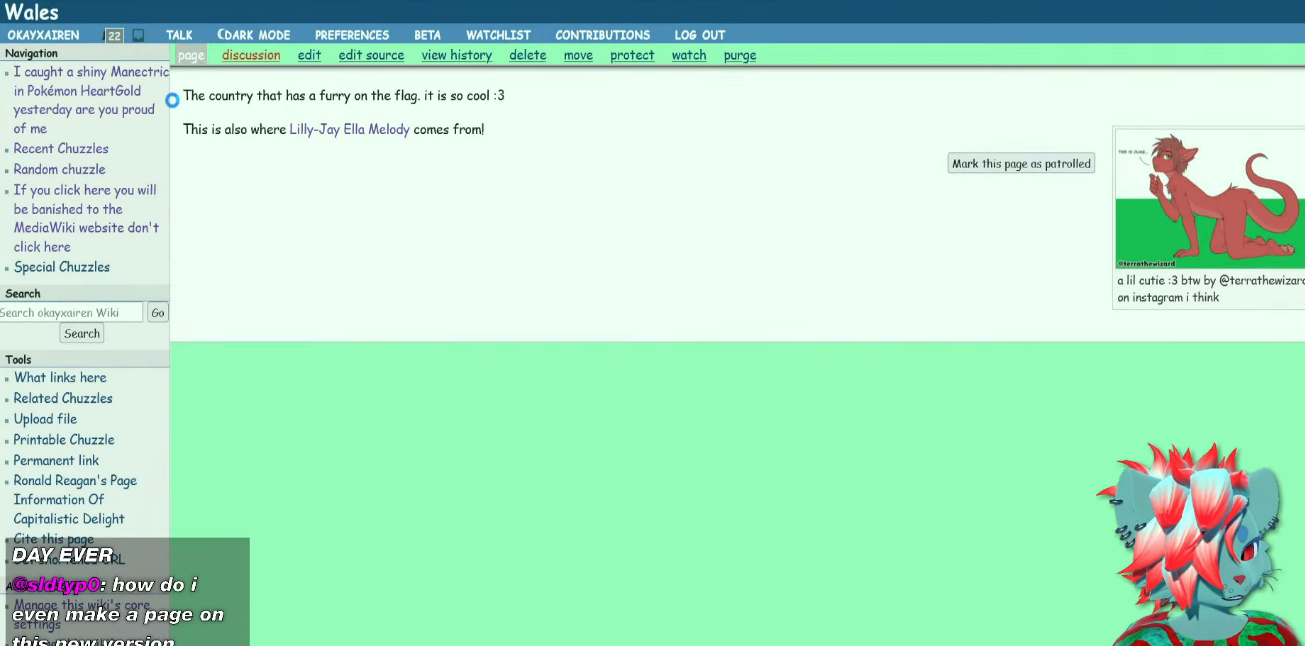Viewport: 1305px width, 646px height.
Task: Open Recent Chuzzles in the navigation
Action: pyautogui.click(x=61, y=149)
